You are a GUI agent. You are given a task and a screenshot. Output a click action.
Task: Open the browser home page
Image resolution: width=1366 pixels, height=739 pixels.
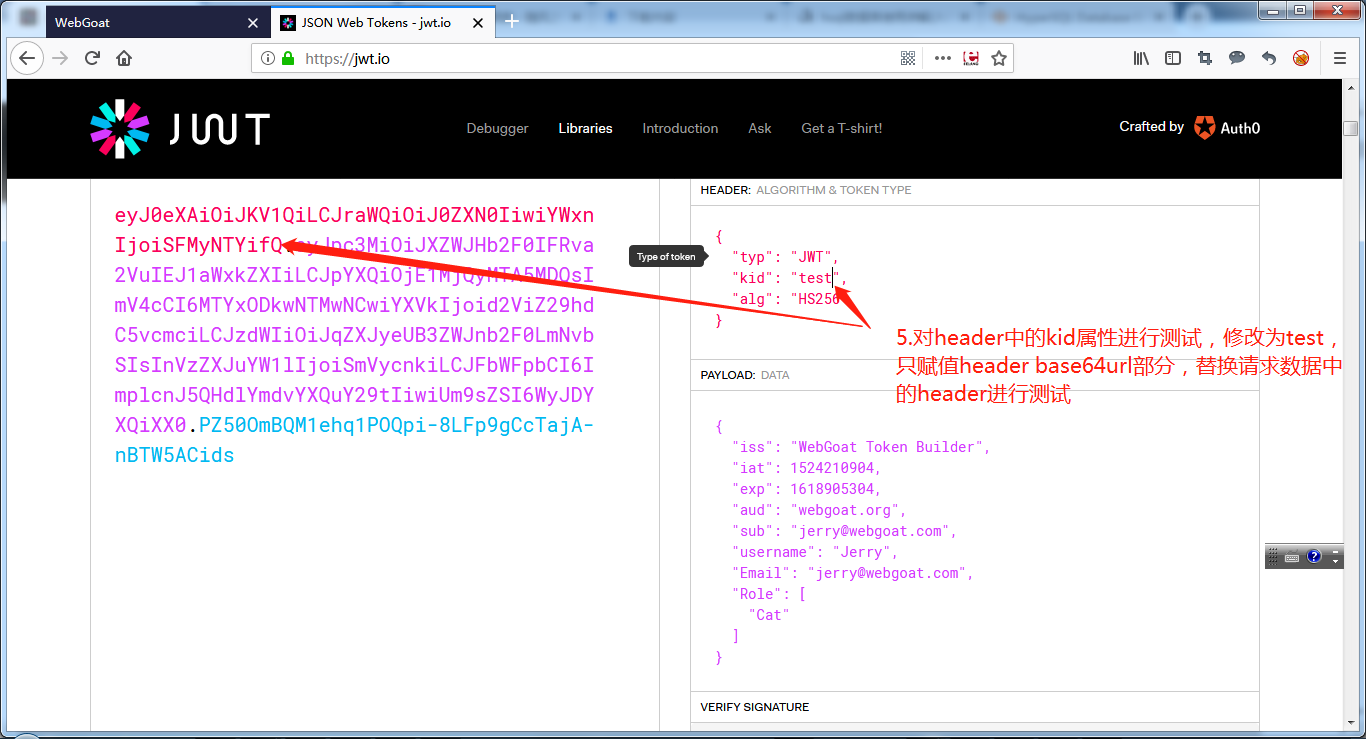[x=124, y=58]
